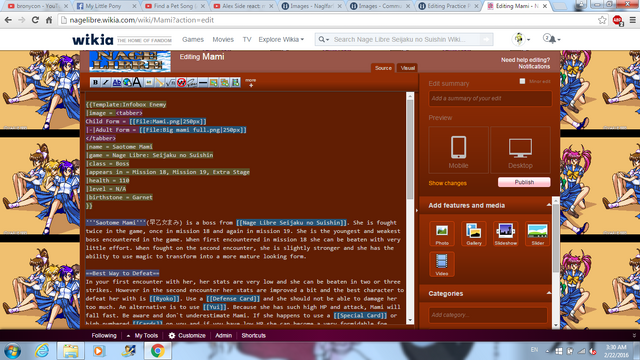Launch Internet Explorer from taskbar
The width and height of the screenshot is (640, 360).
click(42, 351)
